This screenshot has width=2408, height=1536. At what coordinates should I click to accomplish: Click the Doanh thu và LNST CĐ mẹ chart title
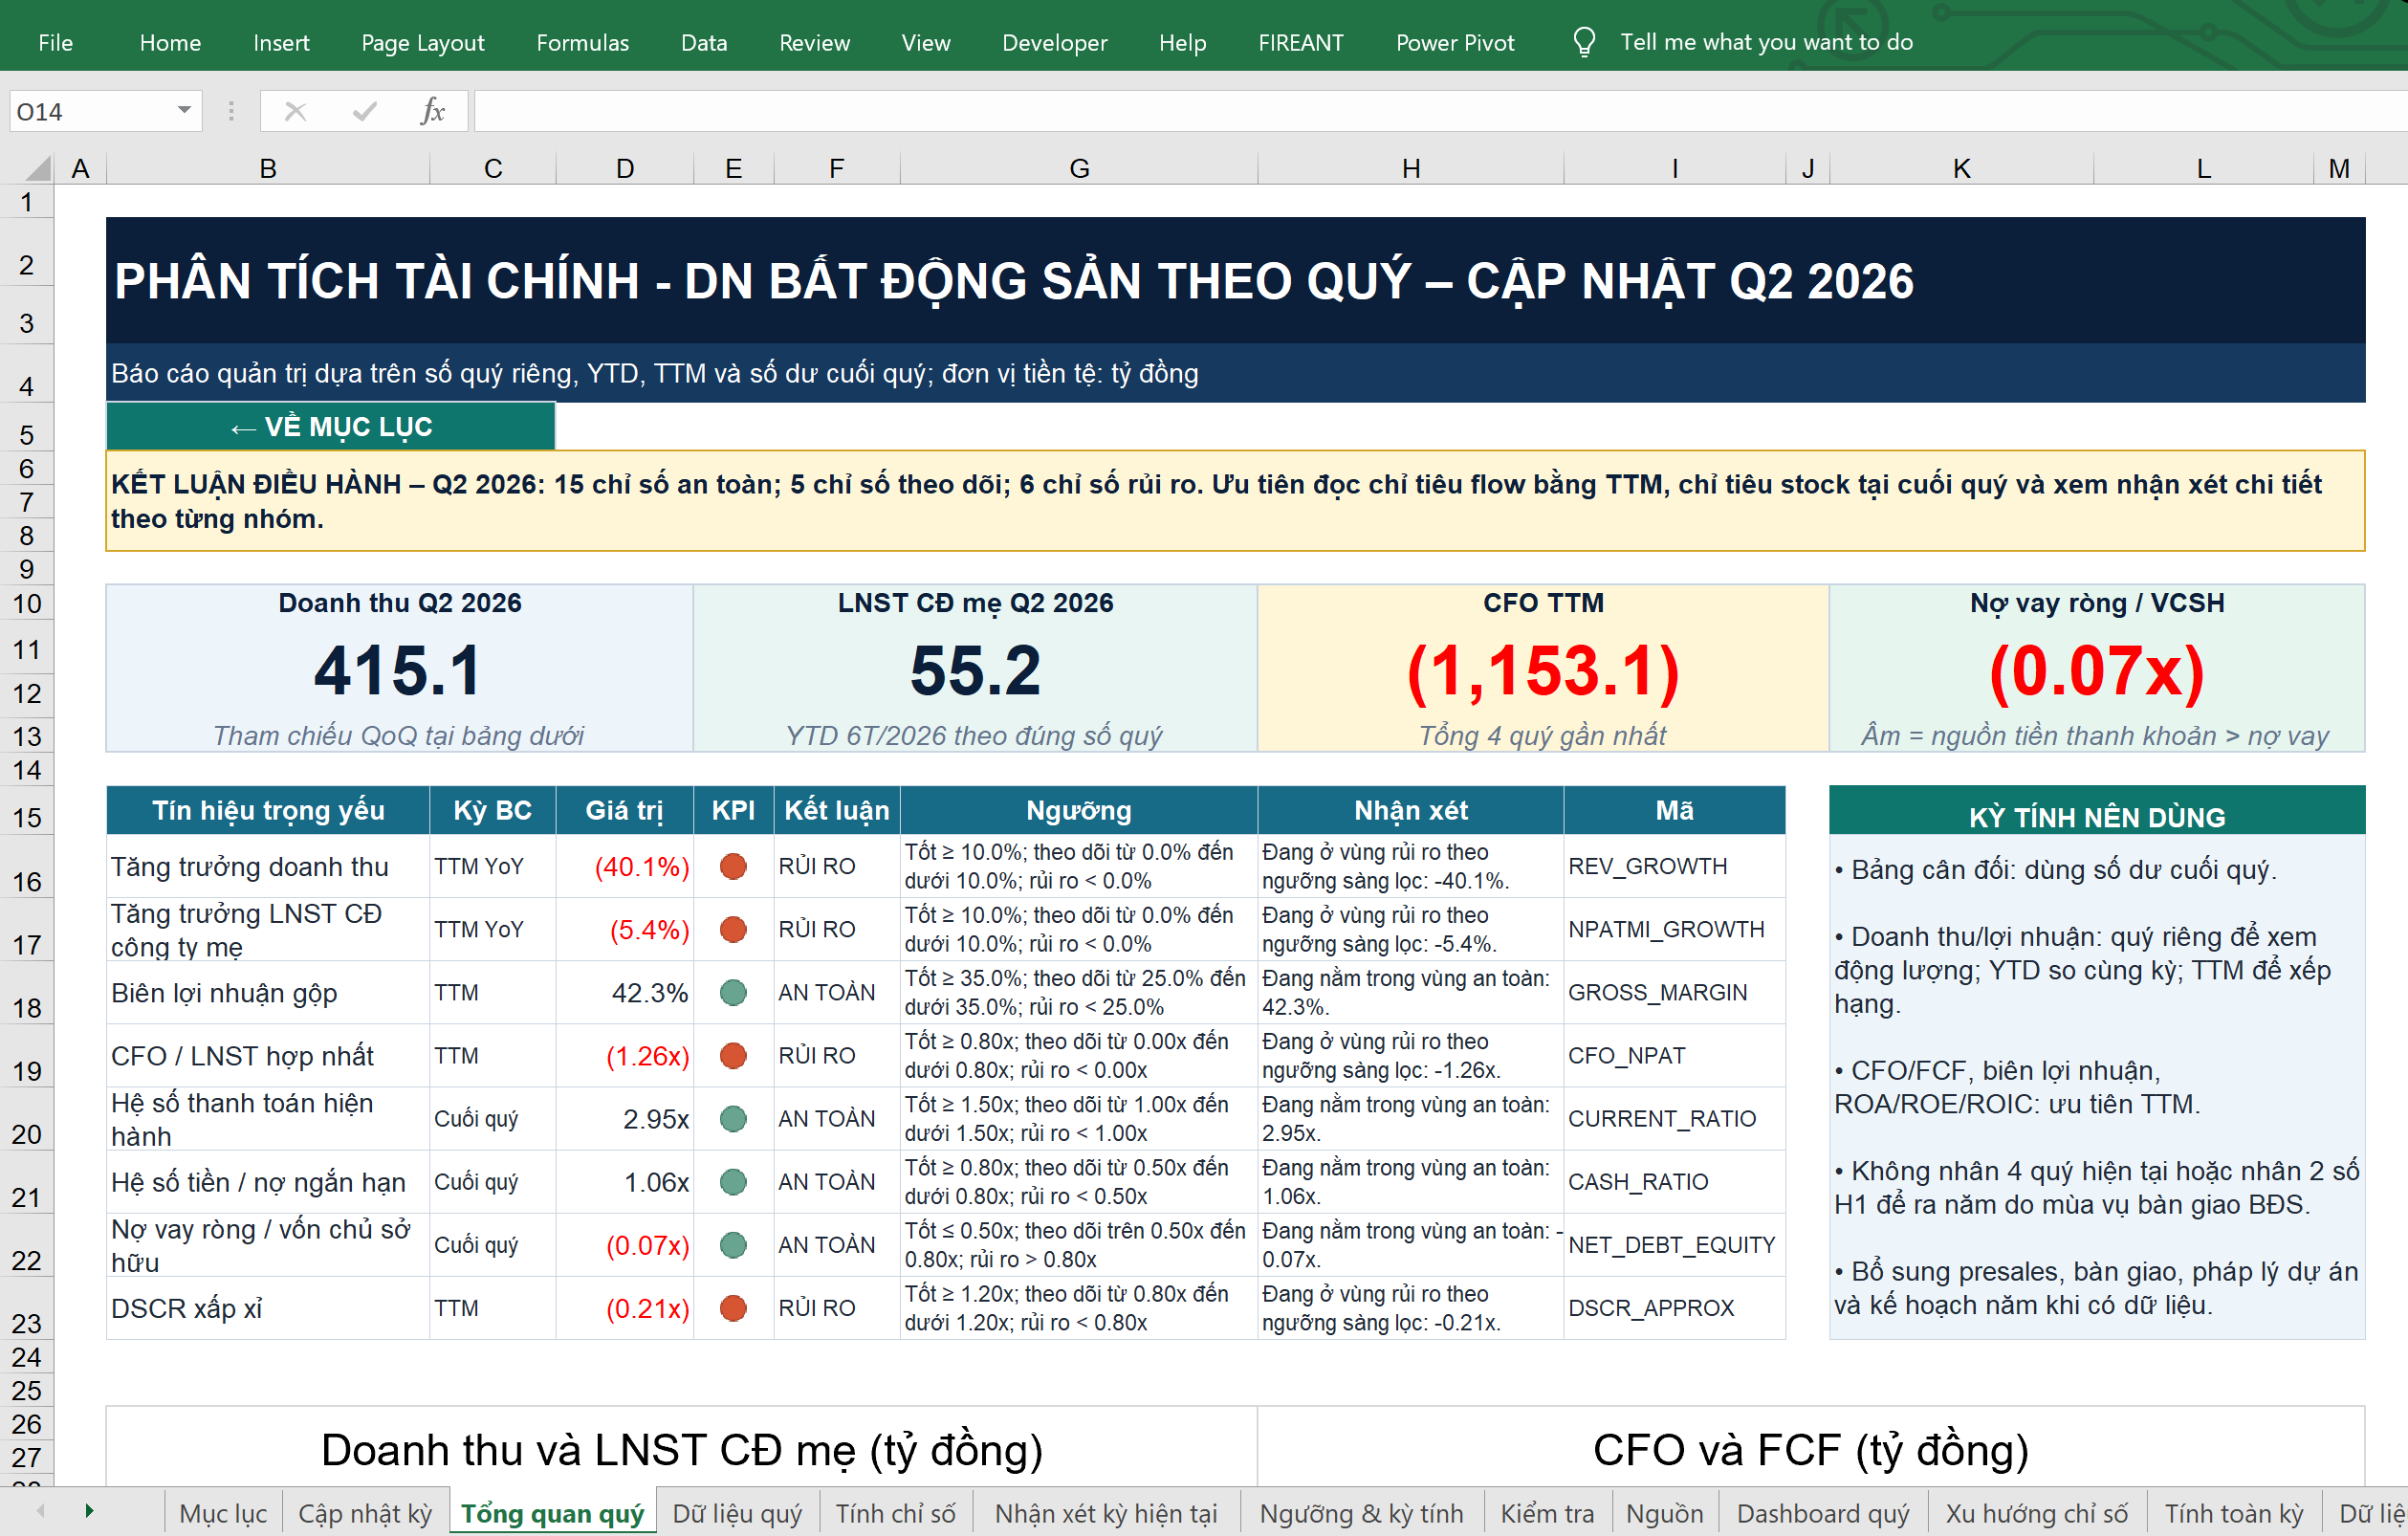click(x=681, y=1449)
